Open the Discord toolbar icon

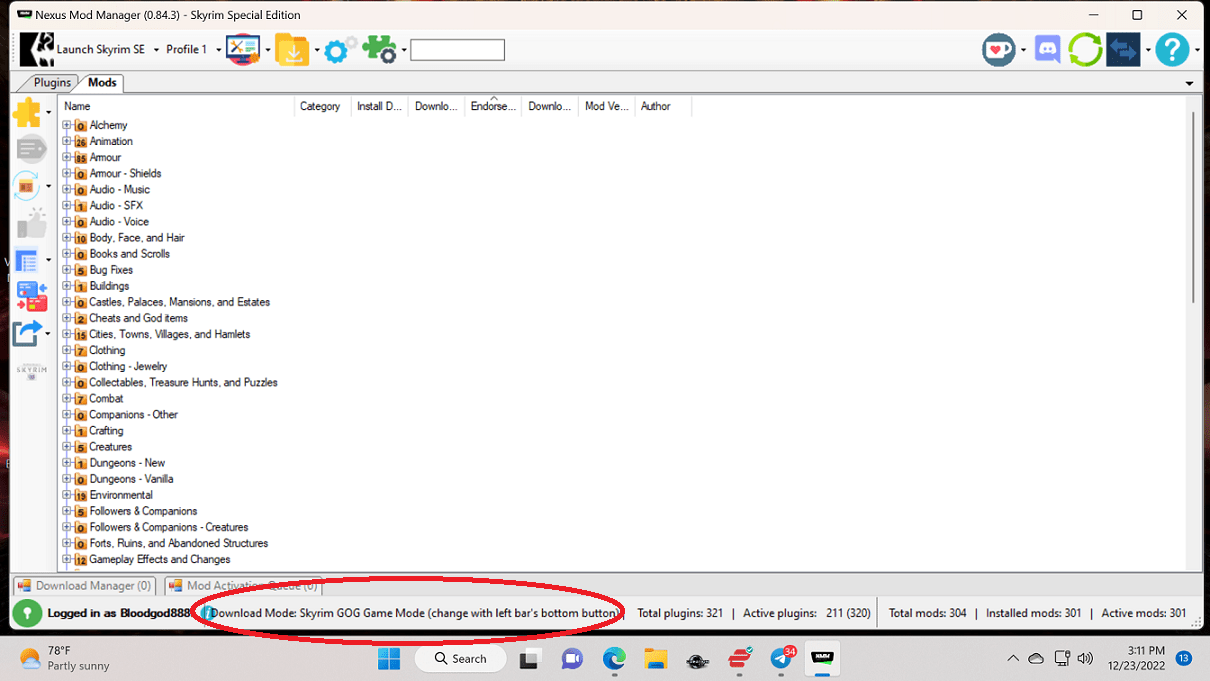coord(1047,49)
